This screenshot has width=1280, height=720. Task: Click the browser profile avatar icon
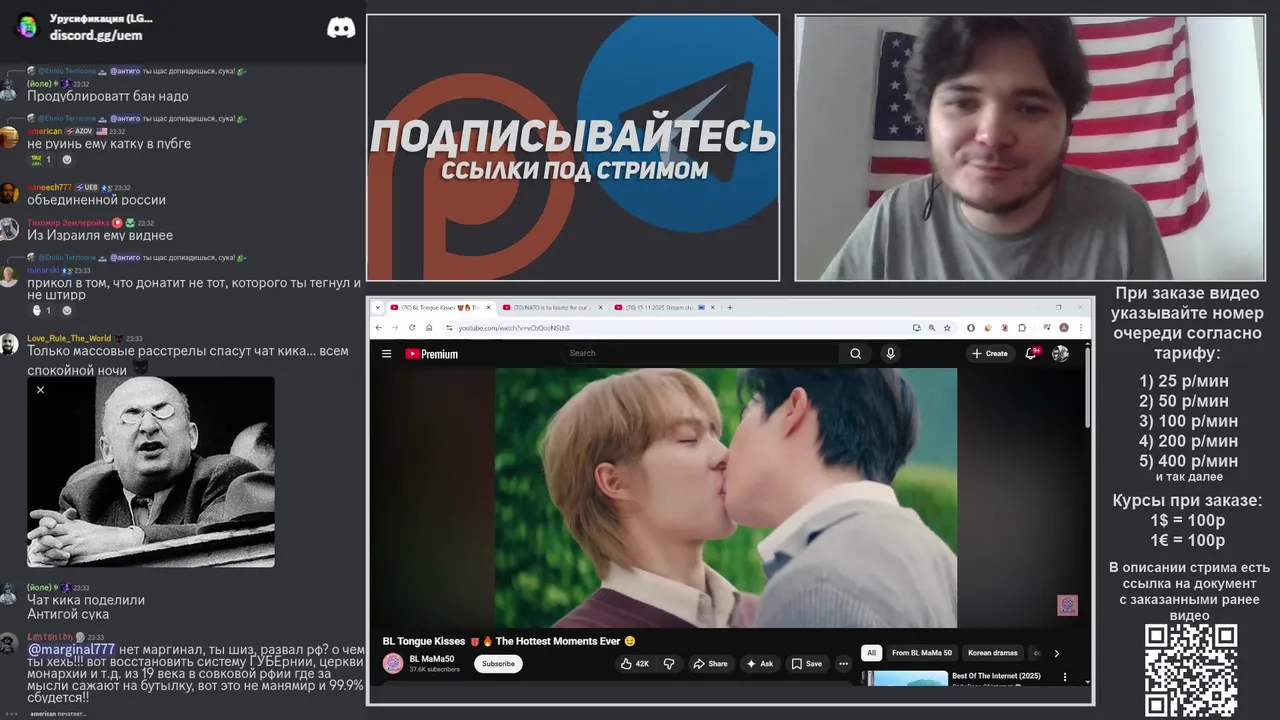point(1064,327)
